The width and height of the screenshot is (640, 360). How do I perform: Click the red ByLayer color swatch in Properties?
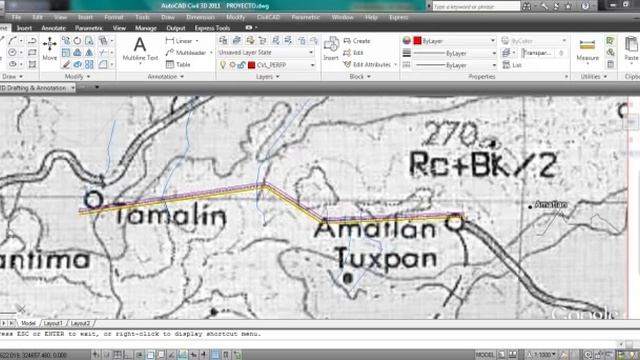point(417,41)
